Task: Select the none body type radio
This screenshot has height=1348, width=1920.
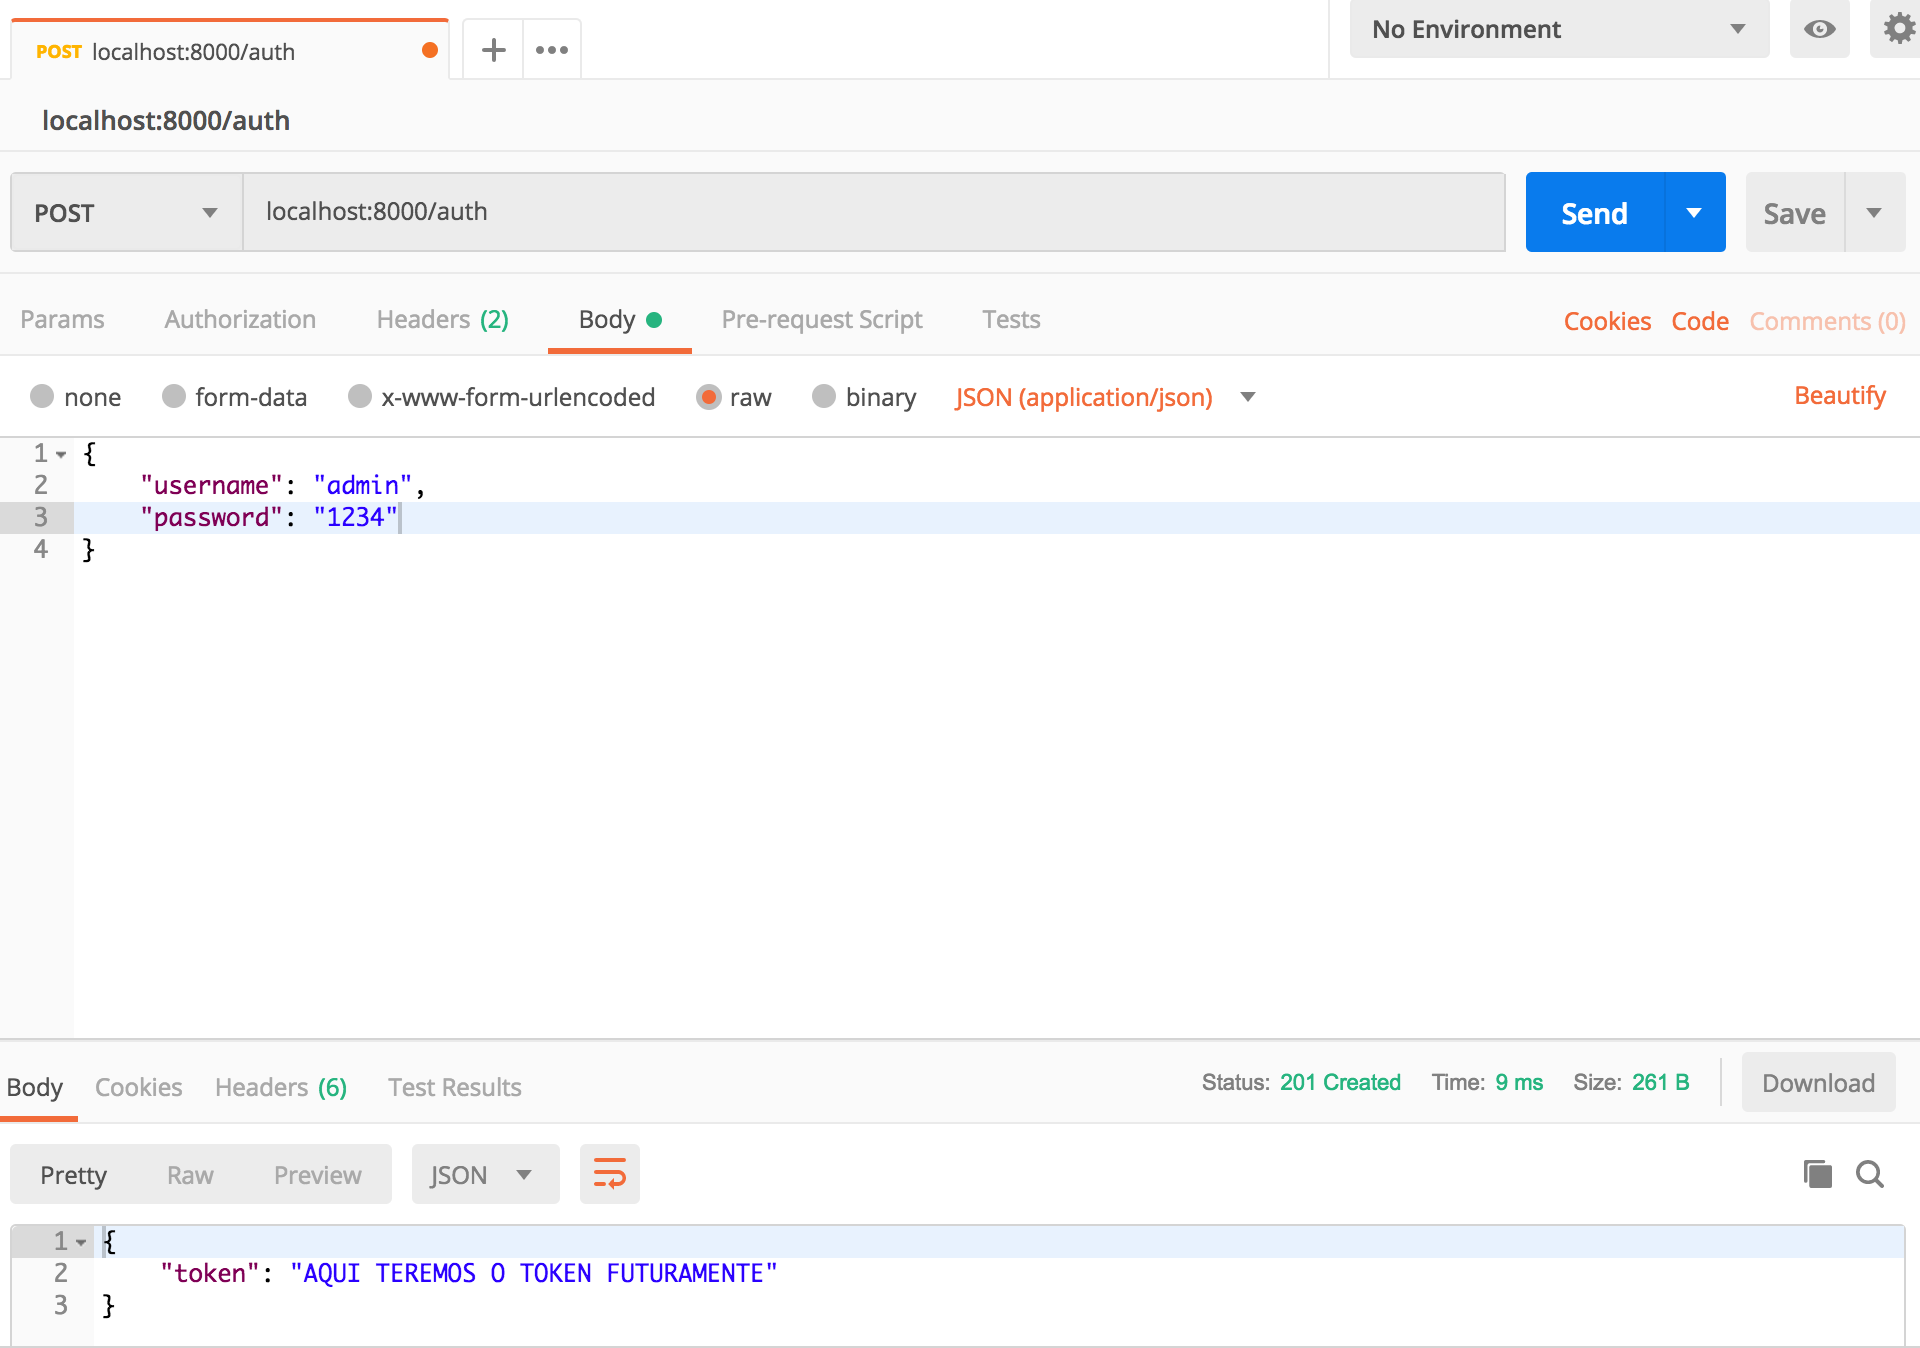Action: (x=42, y=397)
